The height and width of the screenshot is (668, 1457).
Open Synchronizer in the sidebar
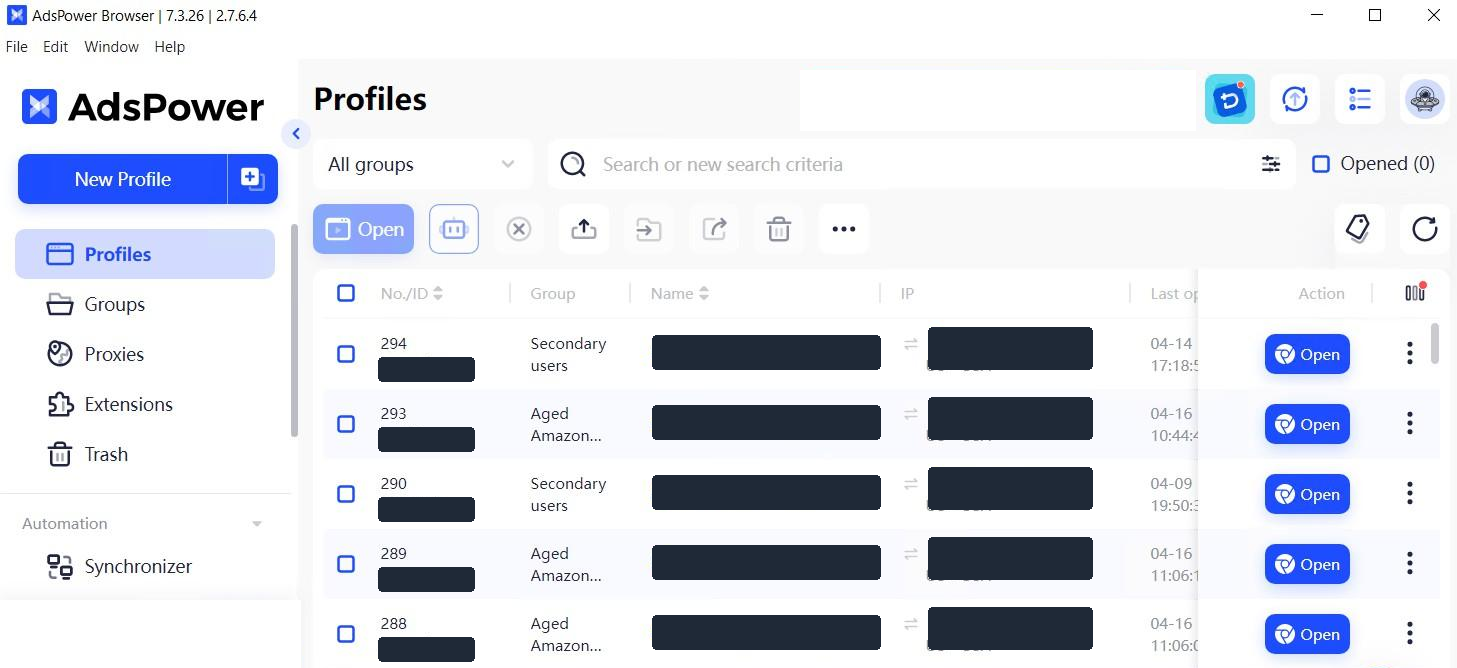click(x=145, y=566)
